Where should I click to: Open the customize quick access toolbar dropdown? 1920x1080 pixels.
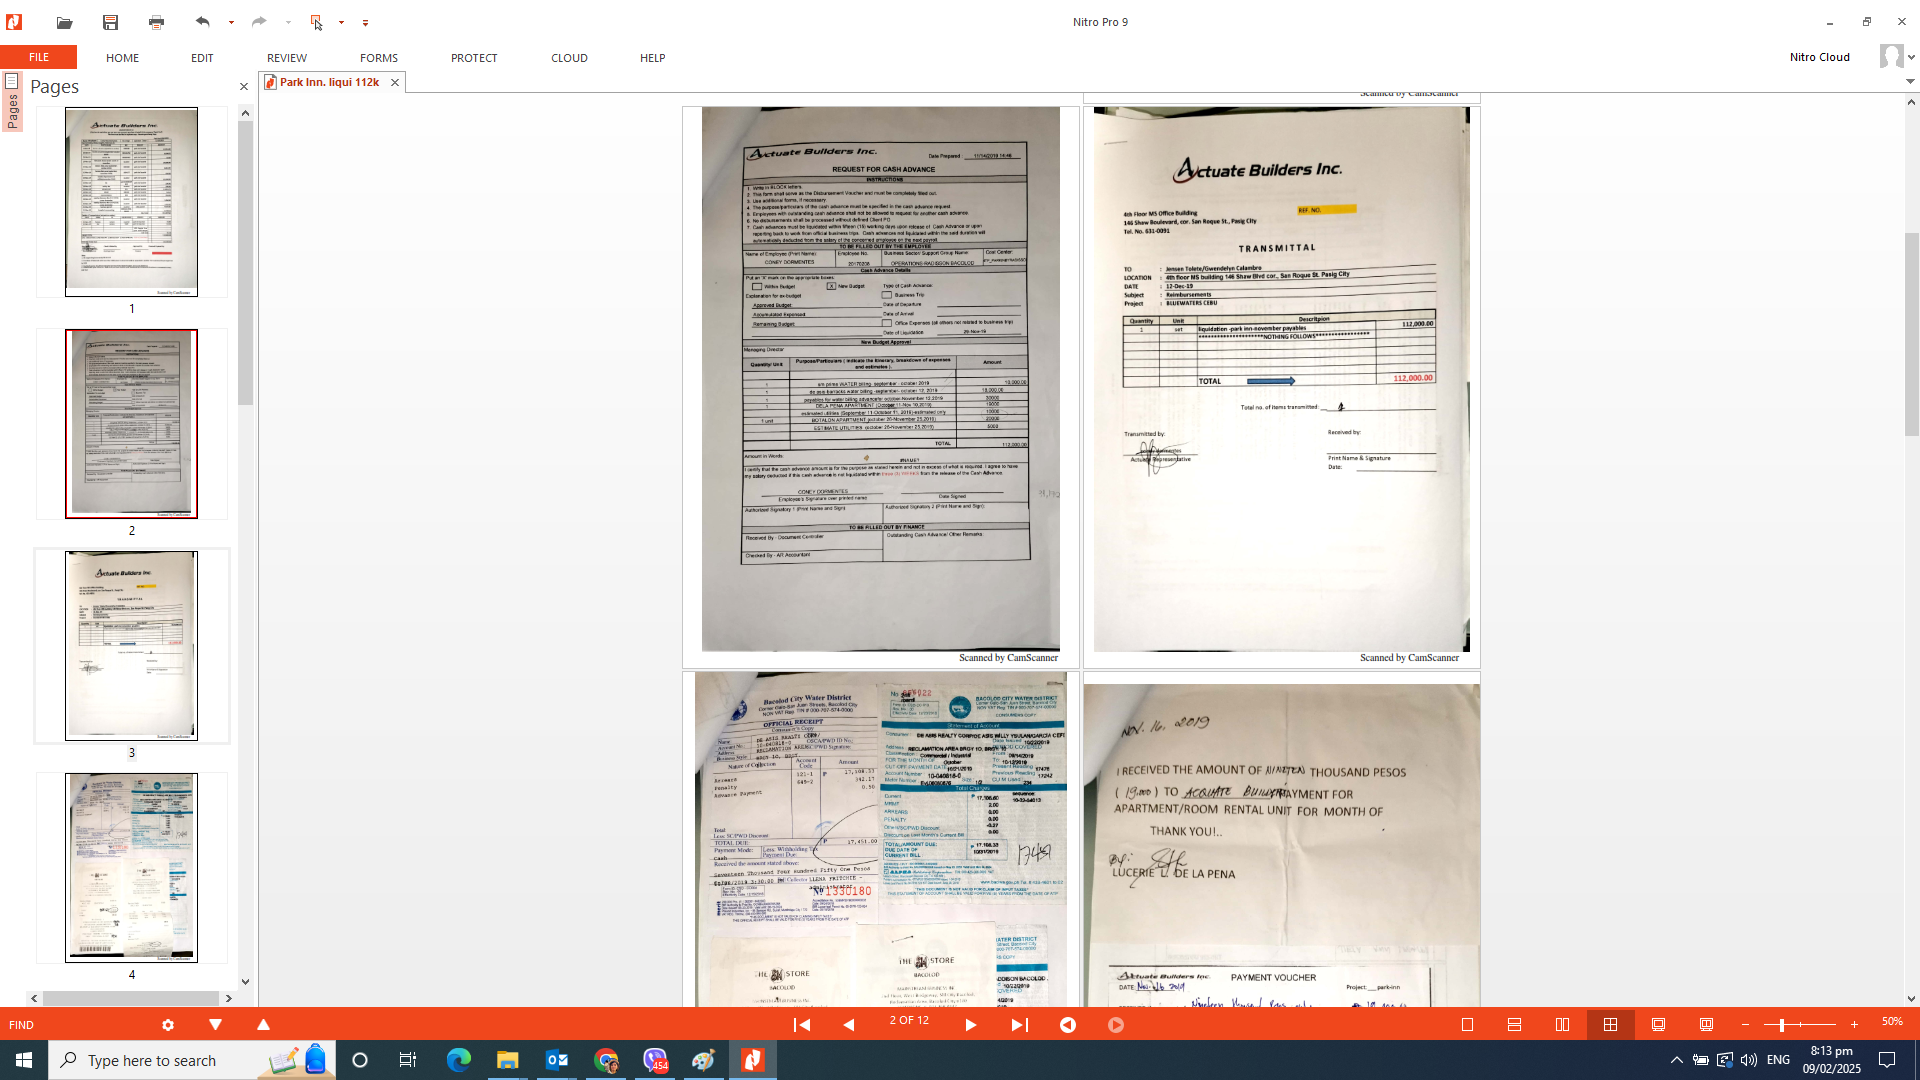(x=365, y=22)
